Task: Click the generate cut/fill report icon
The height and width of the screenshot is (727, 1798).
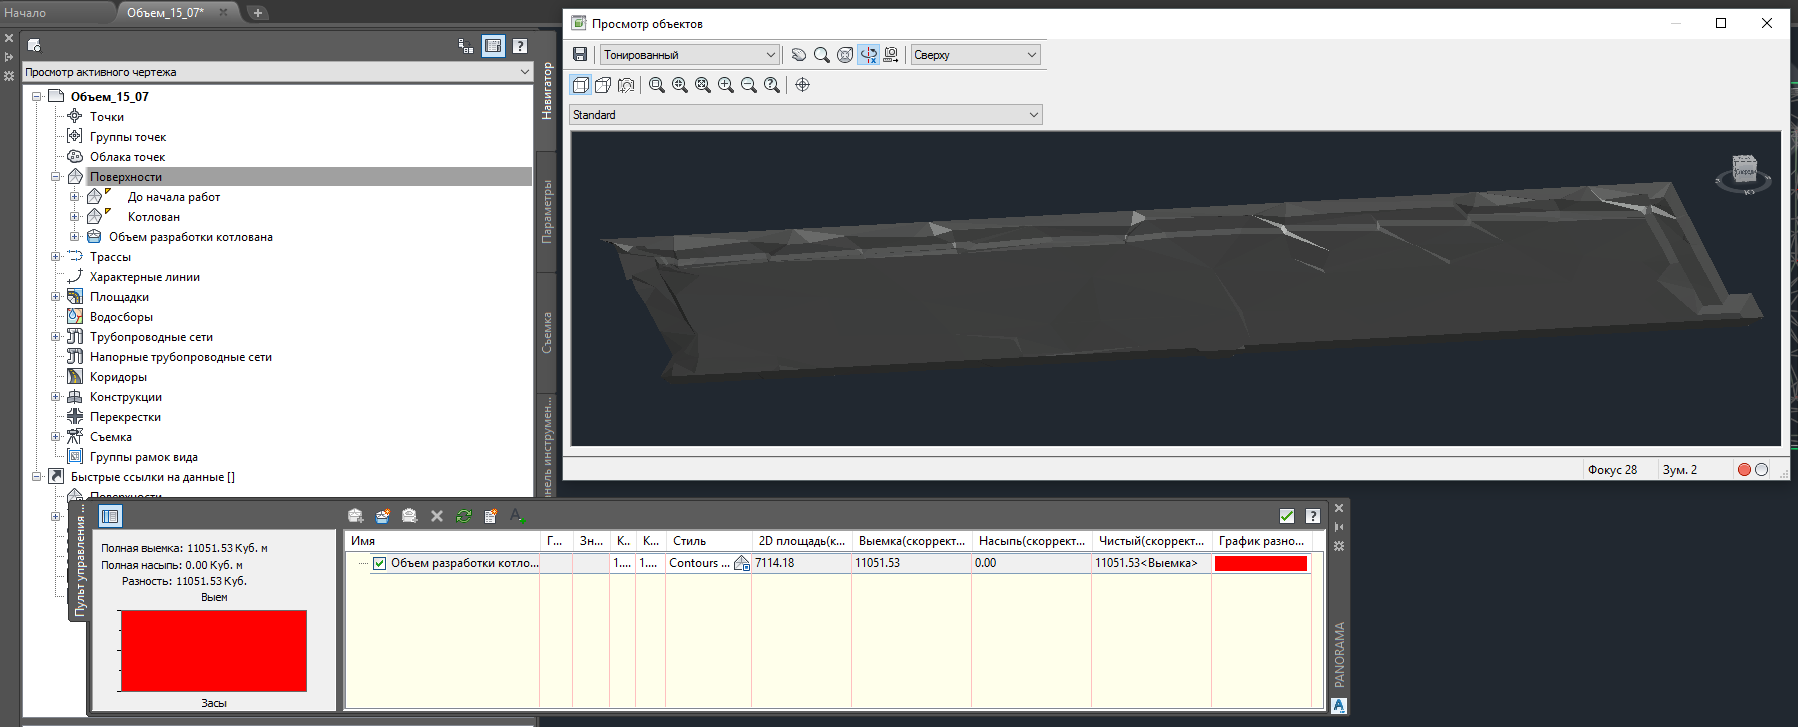Action: click(x=491, y=516)
